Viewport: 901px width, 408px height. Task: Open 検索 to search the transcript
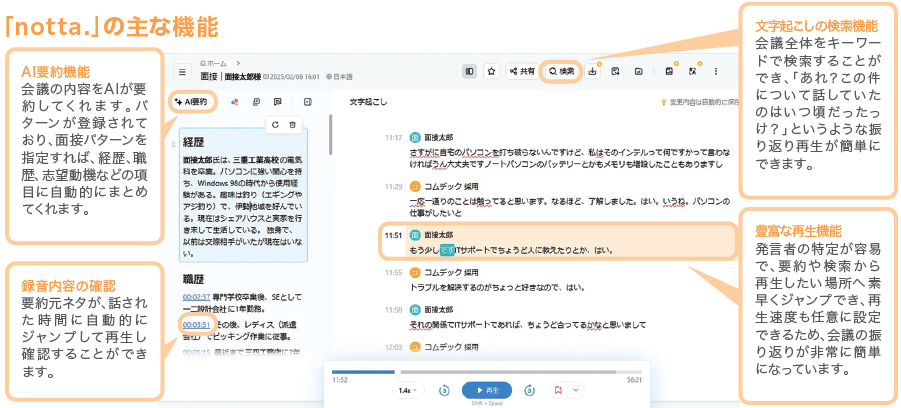point(561,71)
